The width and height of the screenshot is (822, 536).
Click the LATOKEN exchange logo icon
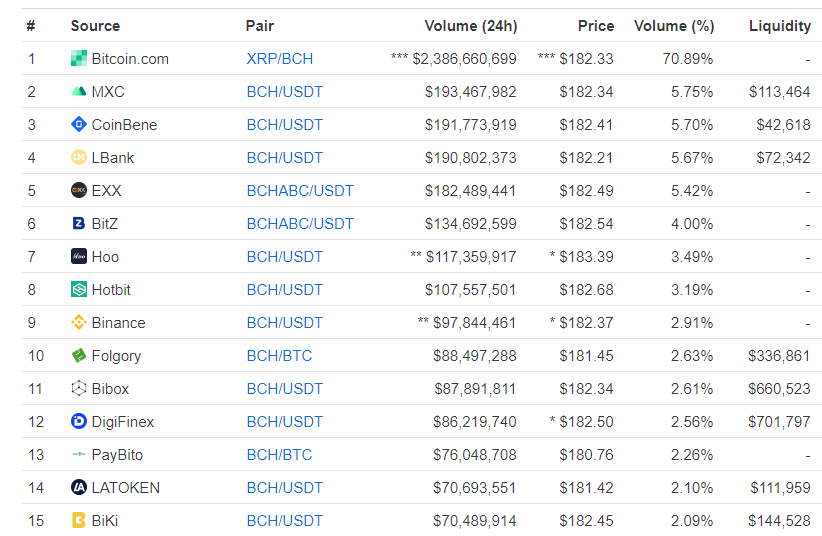(x=79, y=488)
